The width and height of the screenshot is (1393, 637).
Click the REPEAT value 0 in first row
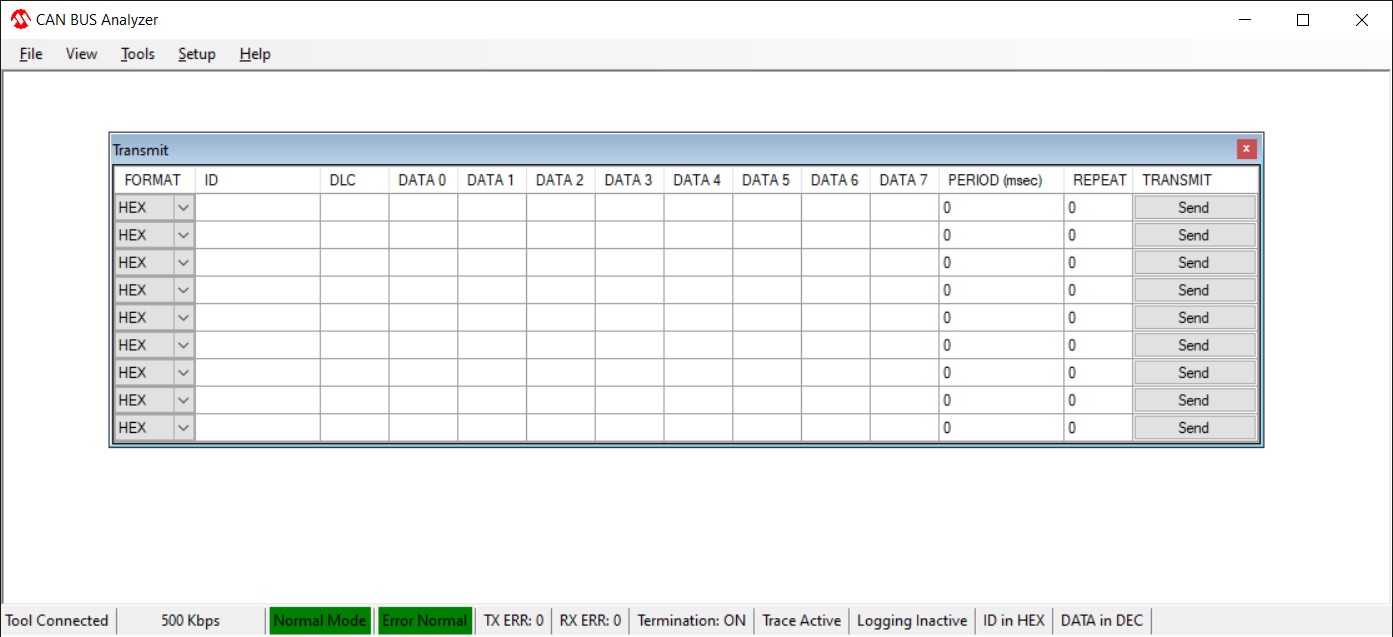pyautogui.click(x=1098, y=208)
